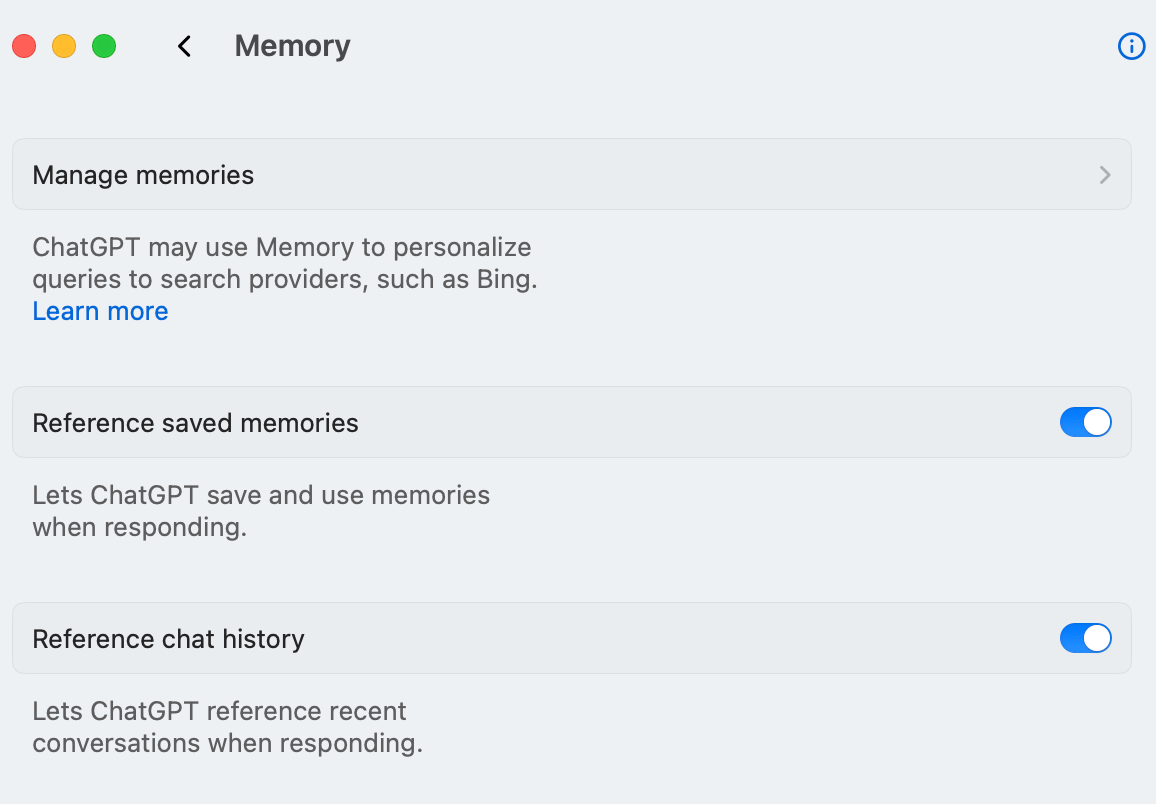The height and width of the screenshot is (804, 1156).
Task: Click the 'reference recent conversations' description text
Action: [x=227, y=743]
